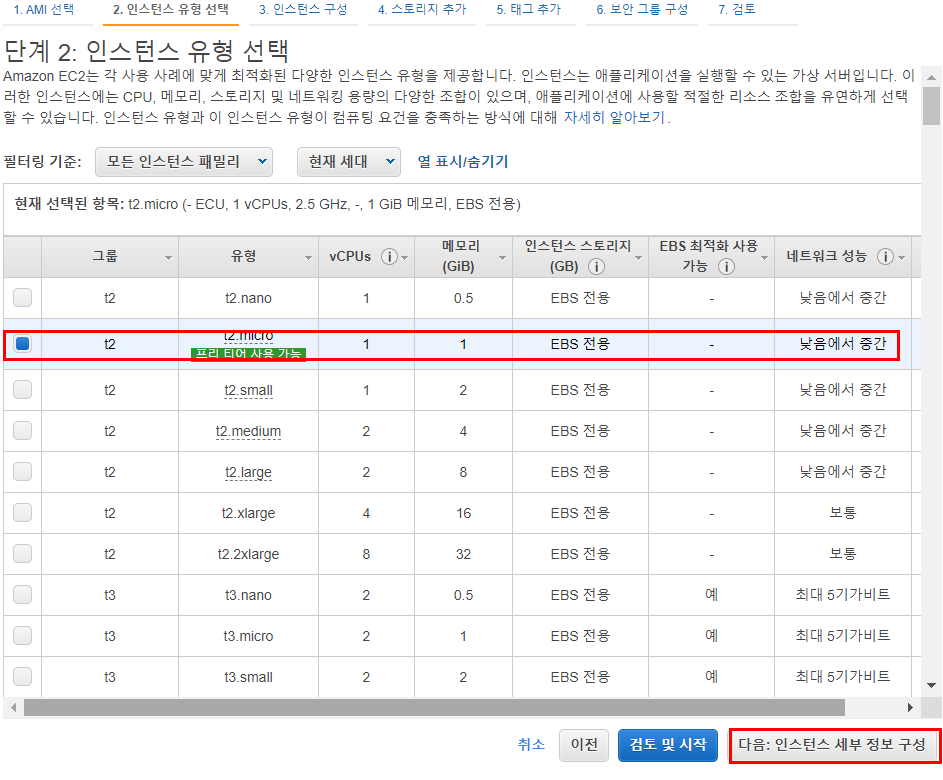Go to step 4. 스토리지 추가 tab

point(422,10)
